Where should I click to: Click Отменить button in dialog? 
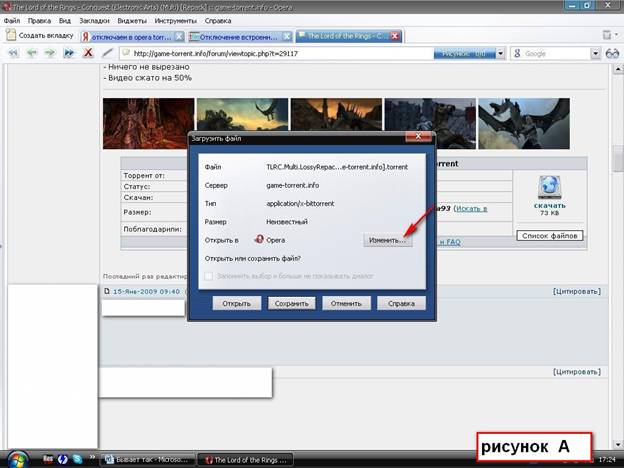tap(346, 303)
